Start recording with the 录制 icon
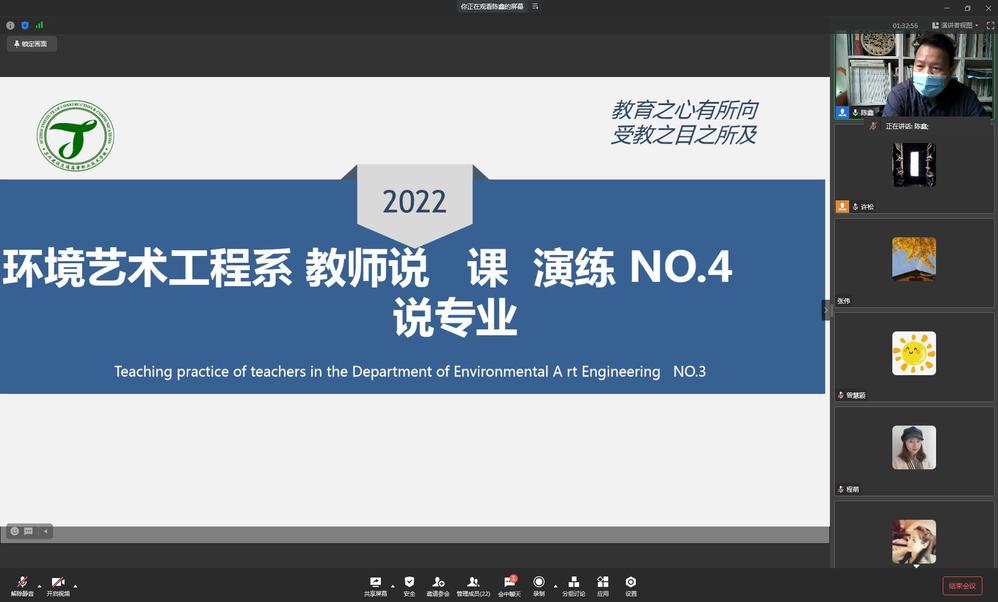 539,585
